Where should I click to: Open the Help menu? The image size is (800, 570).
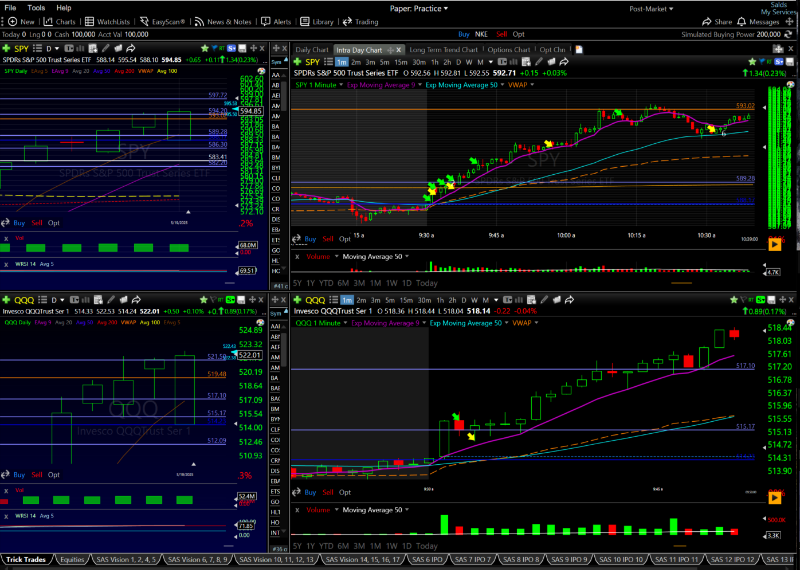[64, 8]
